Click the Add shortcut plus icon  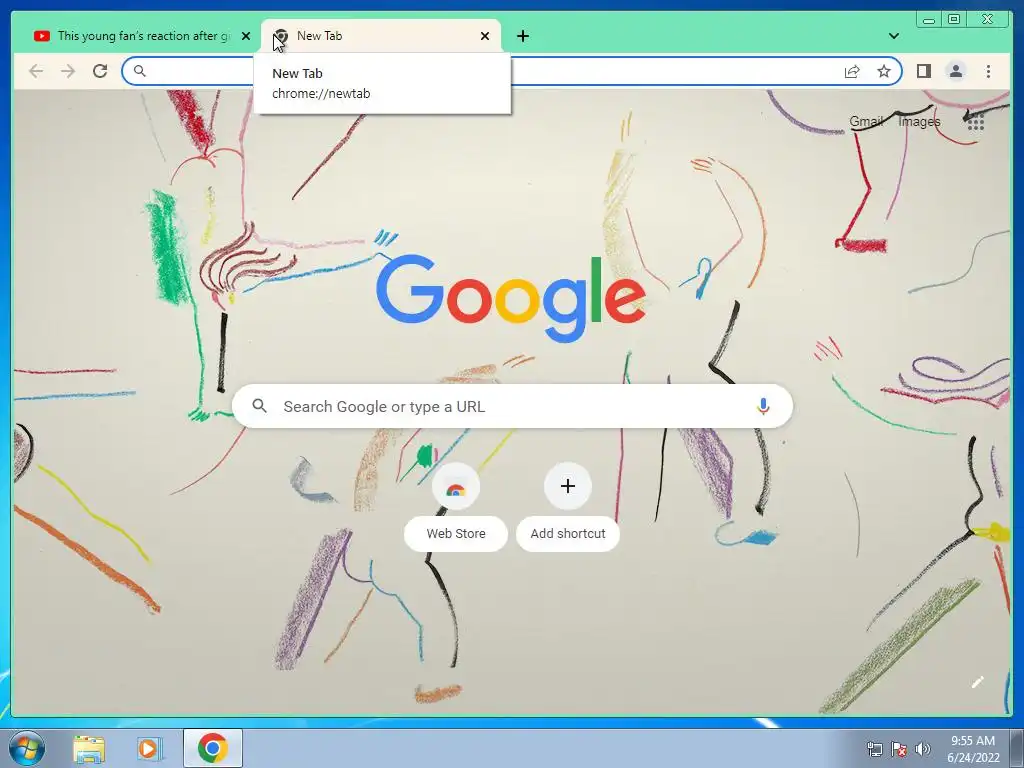point(568,487)
